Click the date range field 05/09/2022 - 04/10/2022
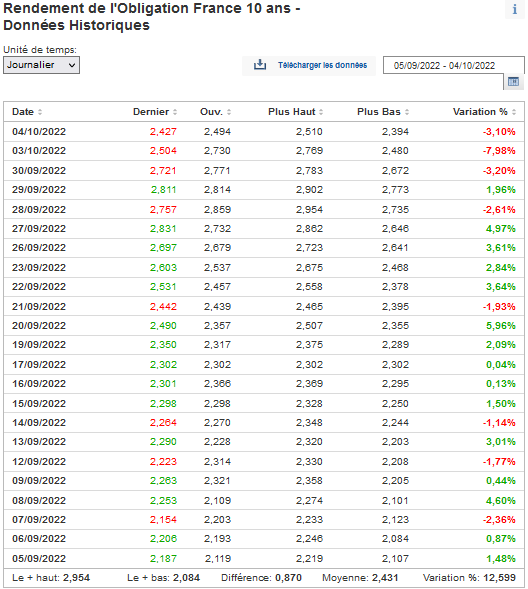Image resolution: width=528 pixels, height=589 pixels. [x=453, y=65]
